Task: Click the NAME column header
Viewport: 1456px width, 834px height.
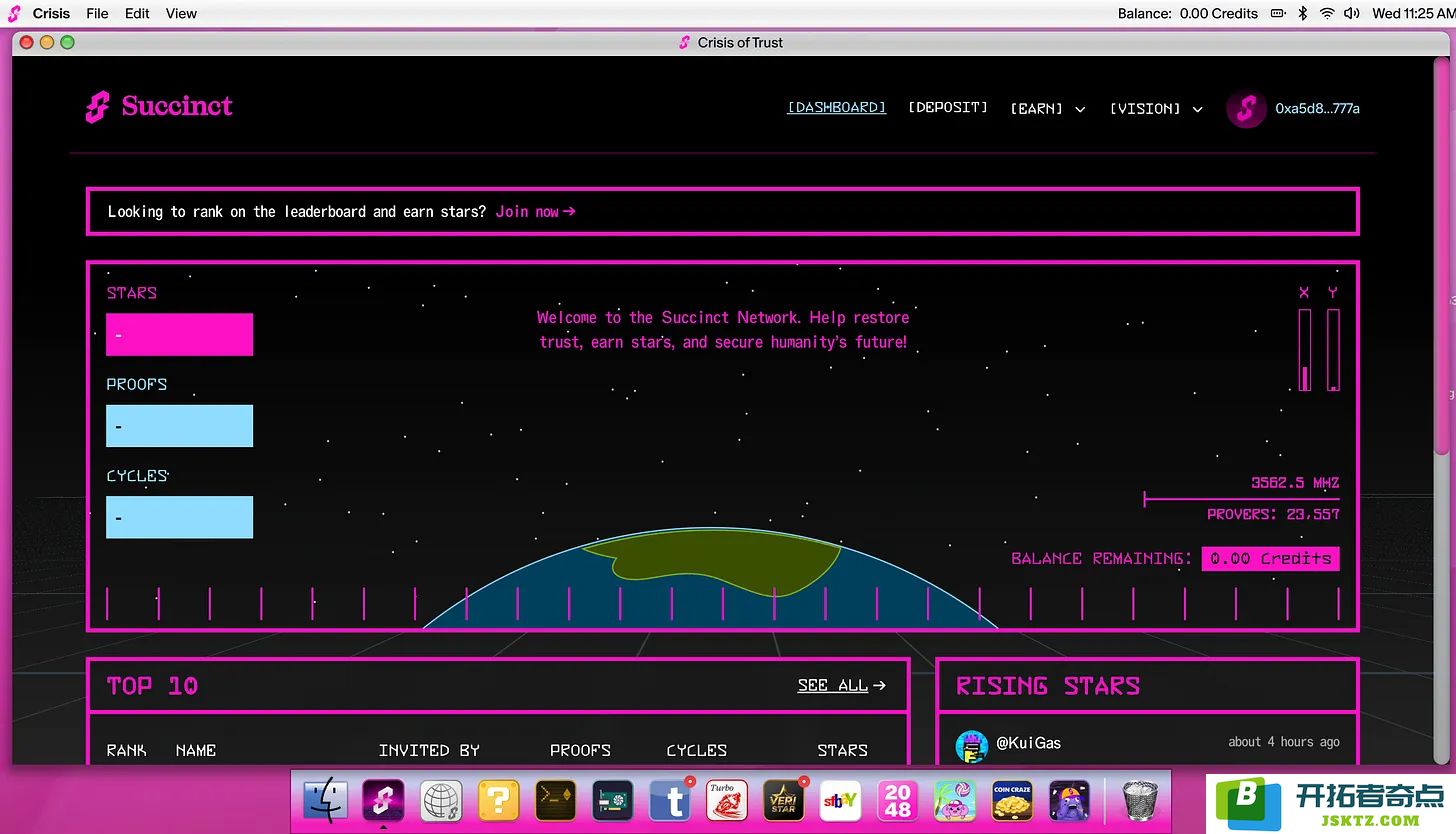Action: [x=196, y=750]
